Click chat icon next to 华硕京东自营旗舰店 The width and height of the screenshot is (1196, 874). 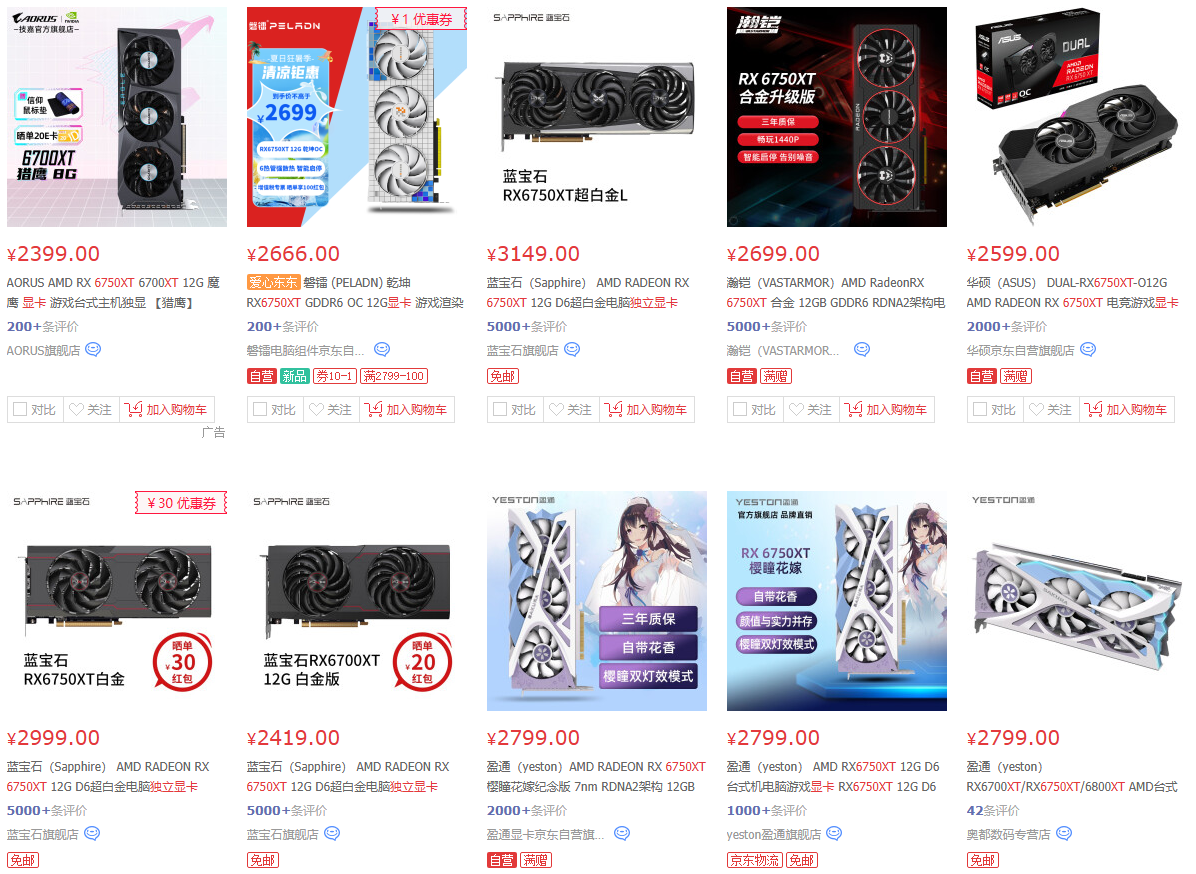click(x=1088, y=350)
